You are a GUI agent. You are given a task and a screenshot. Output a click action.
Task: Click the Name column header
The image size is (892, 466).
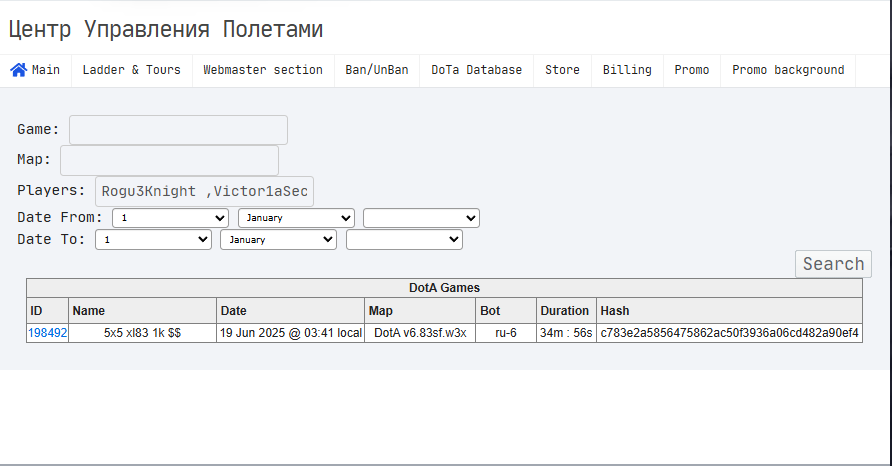click(x=142, y=311)
